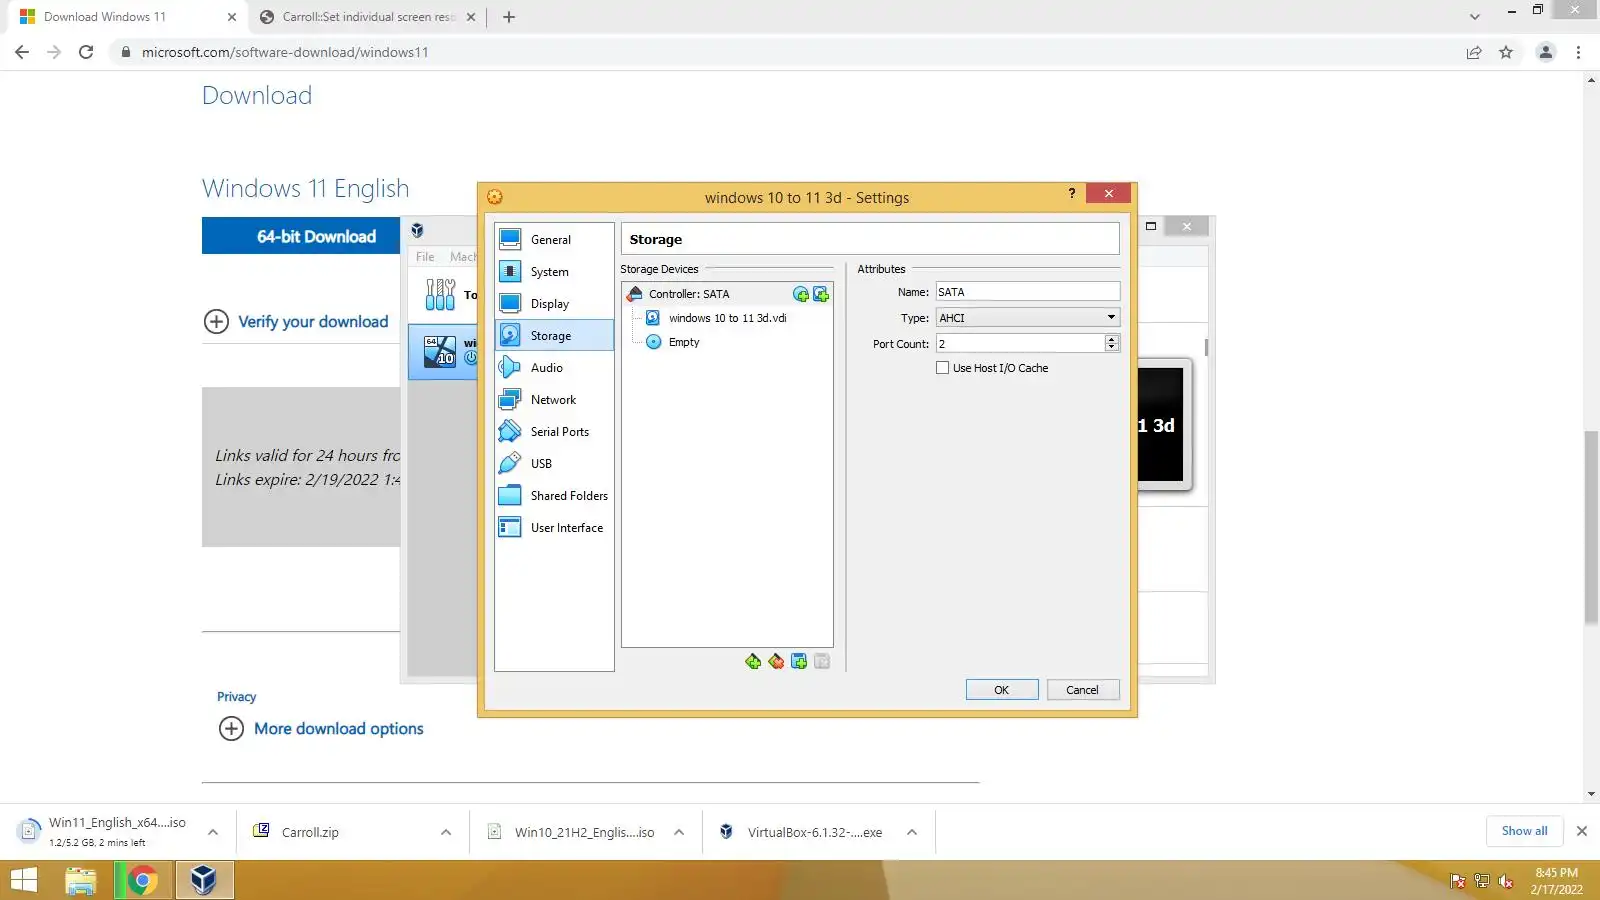Enable Use Host I/O Cache
This screenshot has height=900, width=1600.
click(x=942, y=368)
